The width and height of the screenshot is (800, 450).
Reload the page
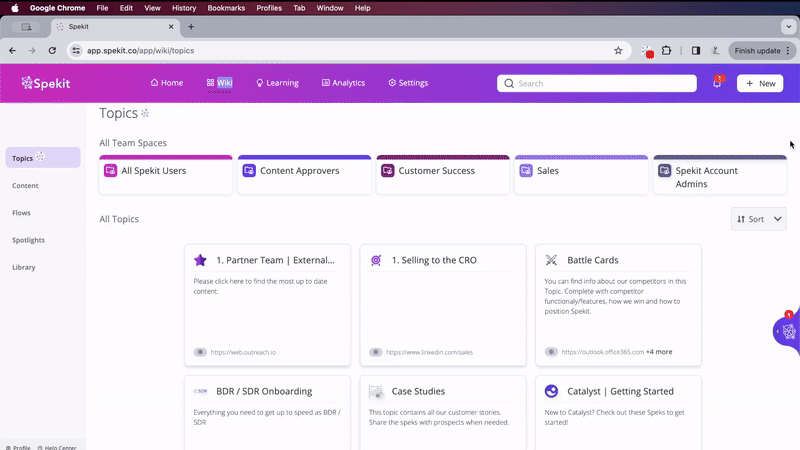click(x=52, y=51)
